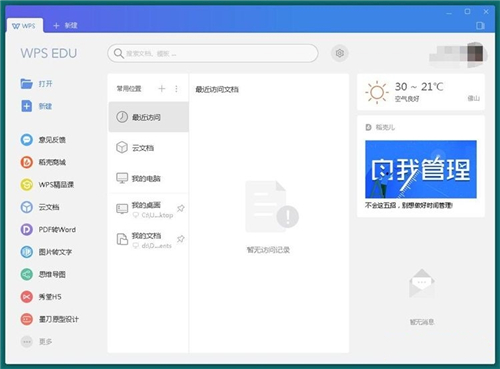The image size is (500, 369).
Task: Unpin the My Desktop location pin icon
Action: pos(181,208)
